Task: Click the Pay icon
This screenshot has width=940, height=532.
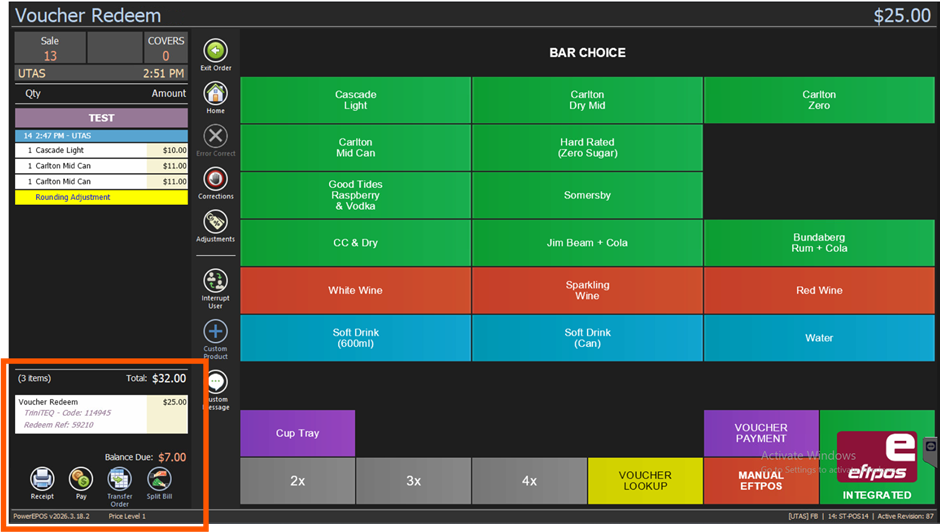Action: (x=81, y=479)
